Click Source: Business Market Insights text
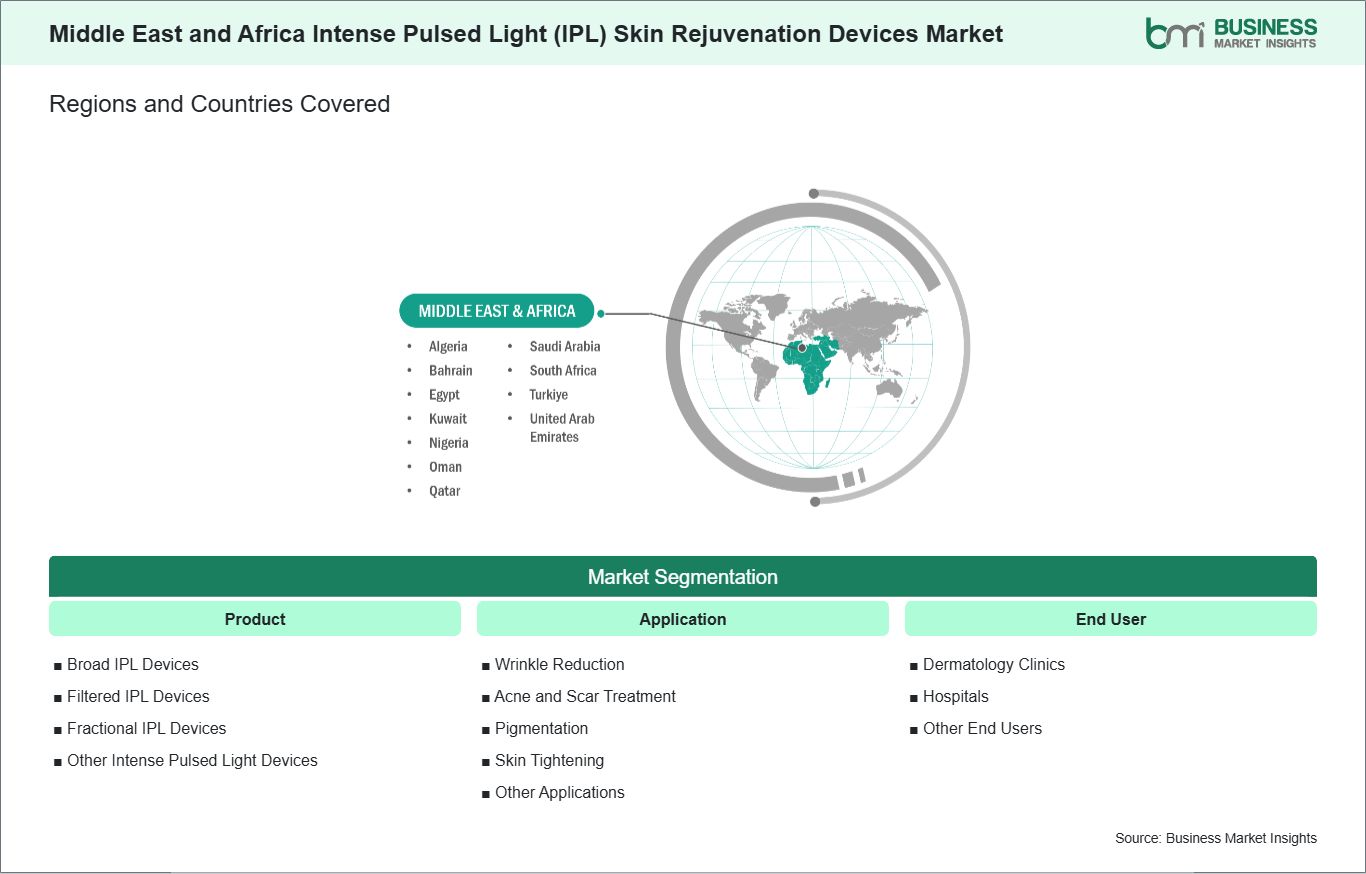The image size is (1366, 874). coord(1216,838)
